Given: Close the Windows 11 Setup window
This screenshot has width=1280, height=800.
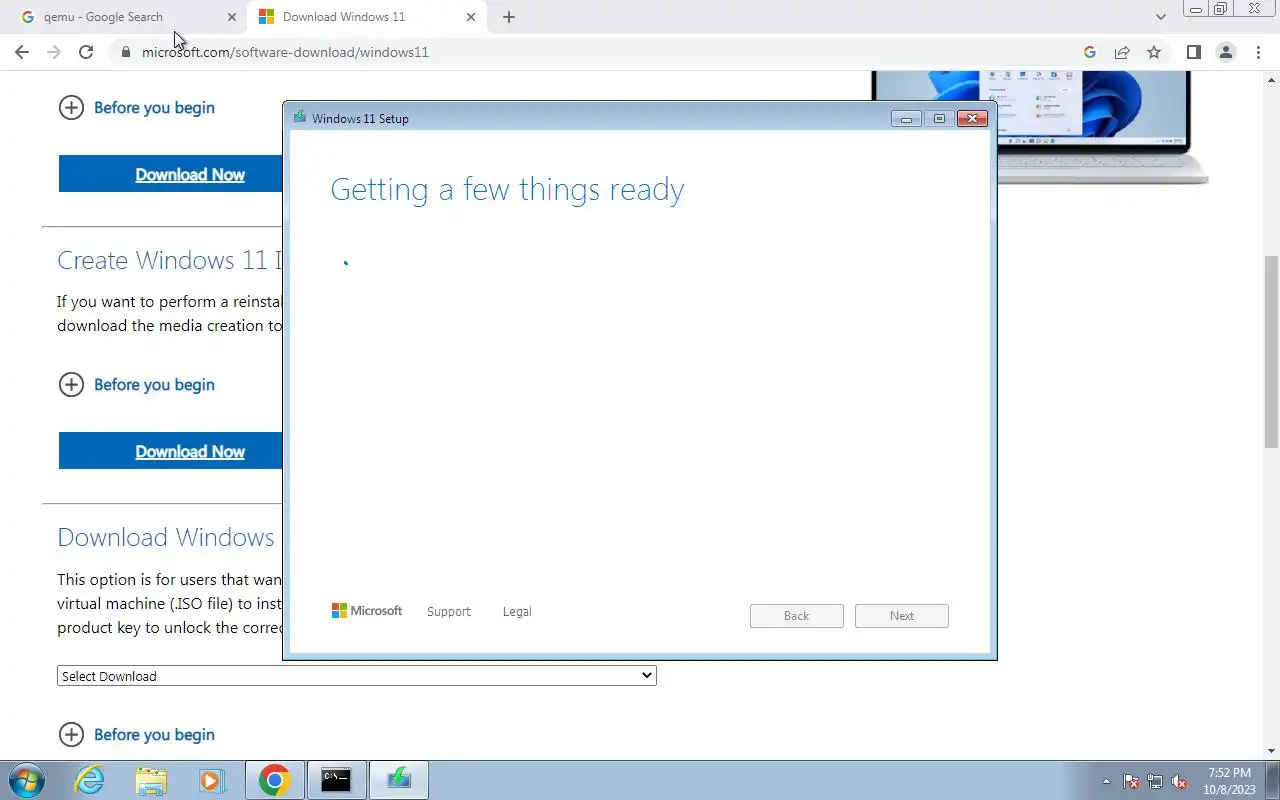Looking at the screenshot, I should [972, 119].
